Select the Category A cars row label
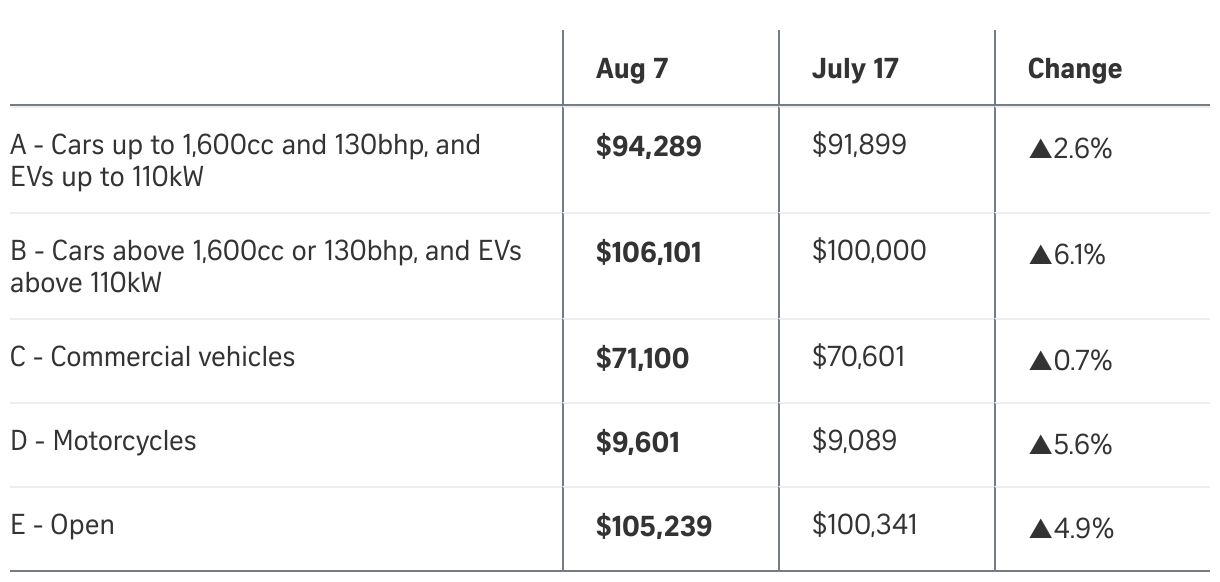Viewport: 1220px width, 582px height. click(245, 161)
